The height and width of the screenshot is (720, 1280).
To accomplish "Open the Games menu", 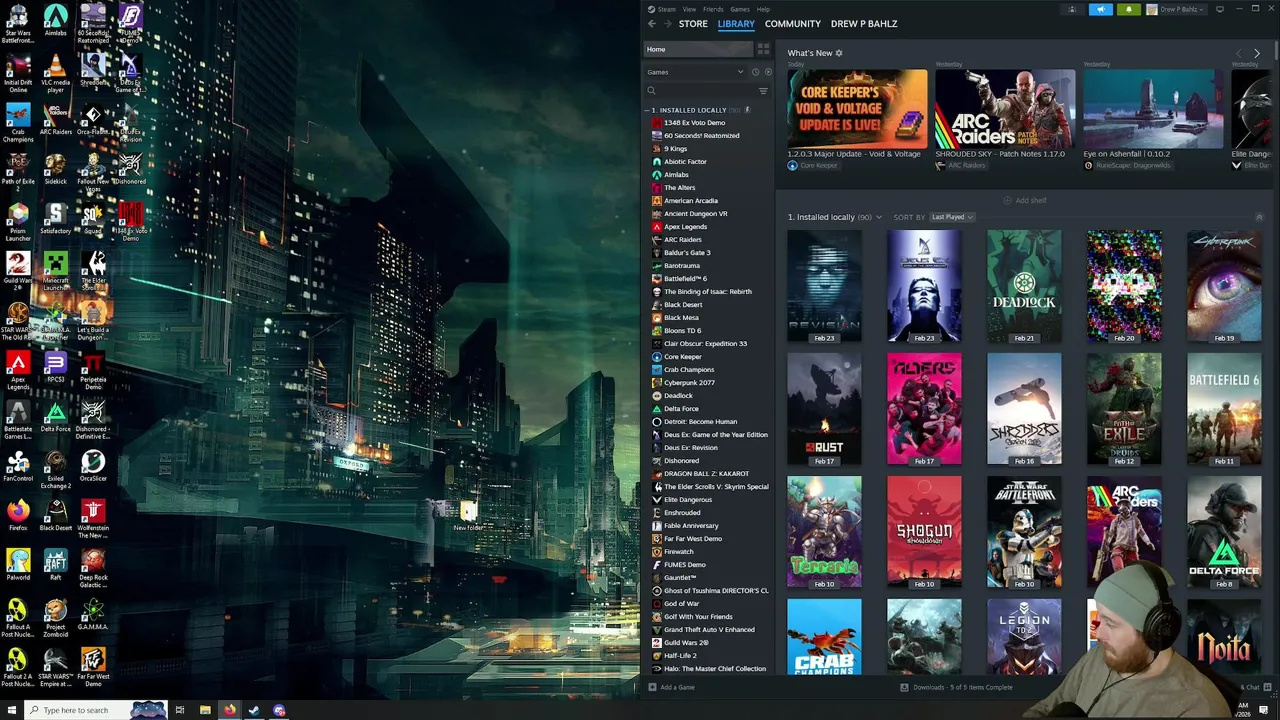I will pyautogui.click(x=739, y=9).
